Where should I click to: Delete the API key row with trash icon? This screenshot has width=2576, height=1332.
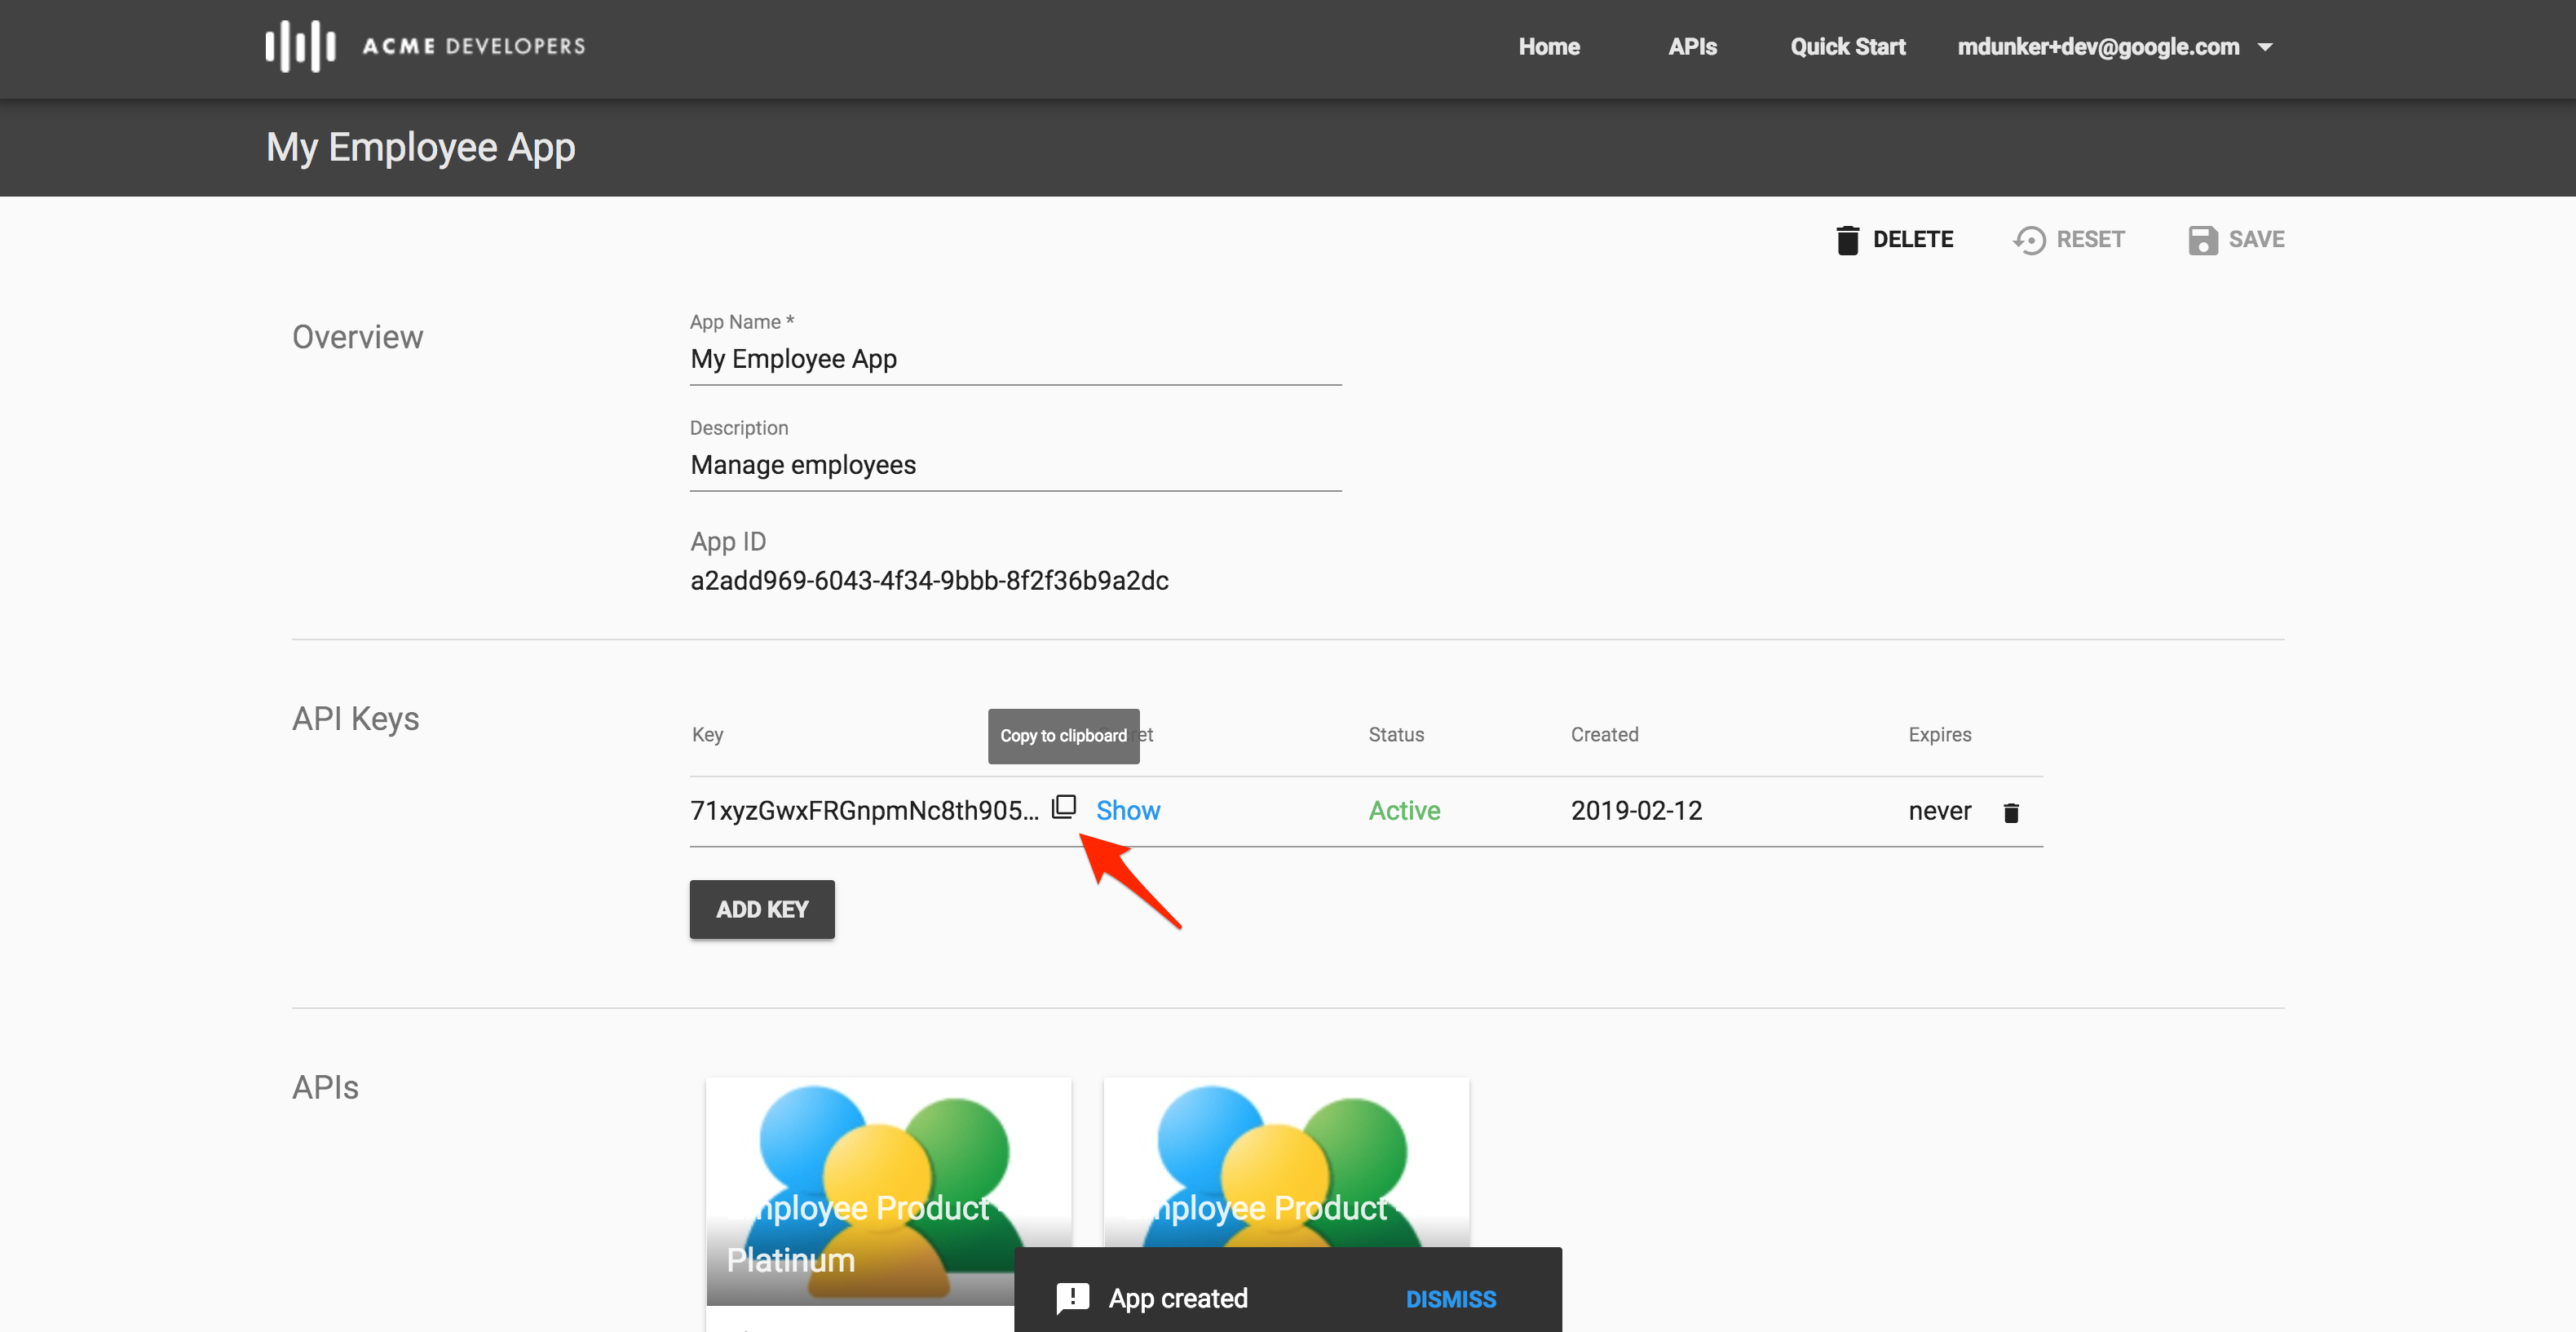pos(2011,812)
